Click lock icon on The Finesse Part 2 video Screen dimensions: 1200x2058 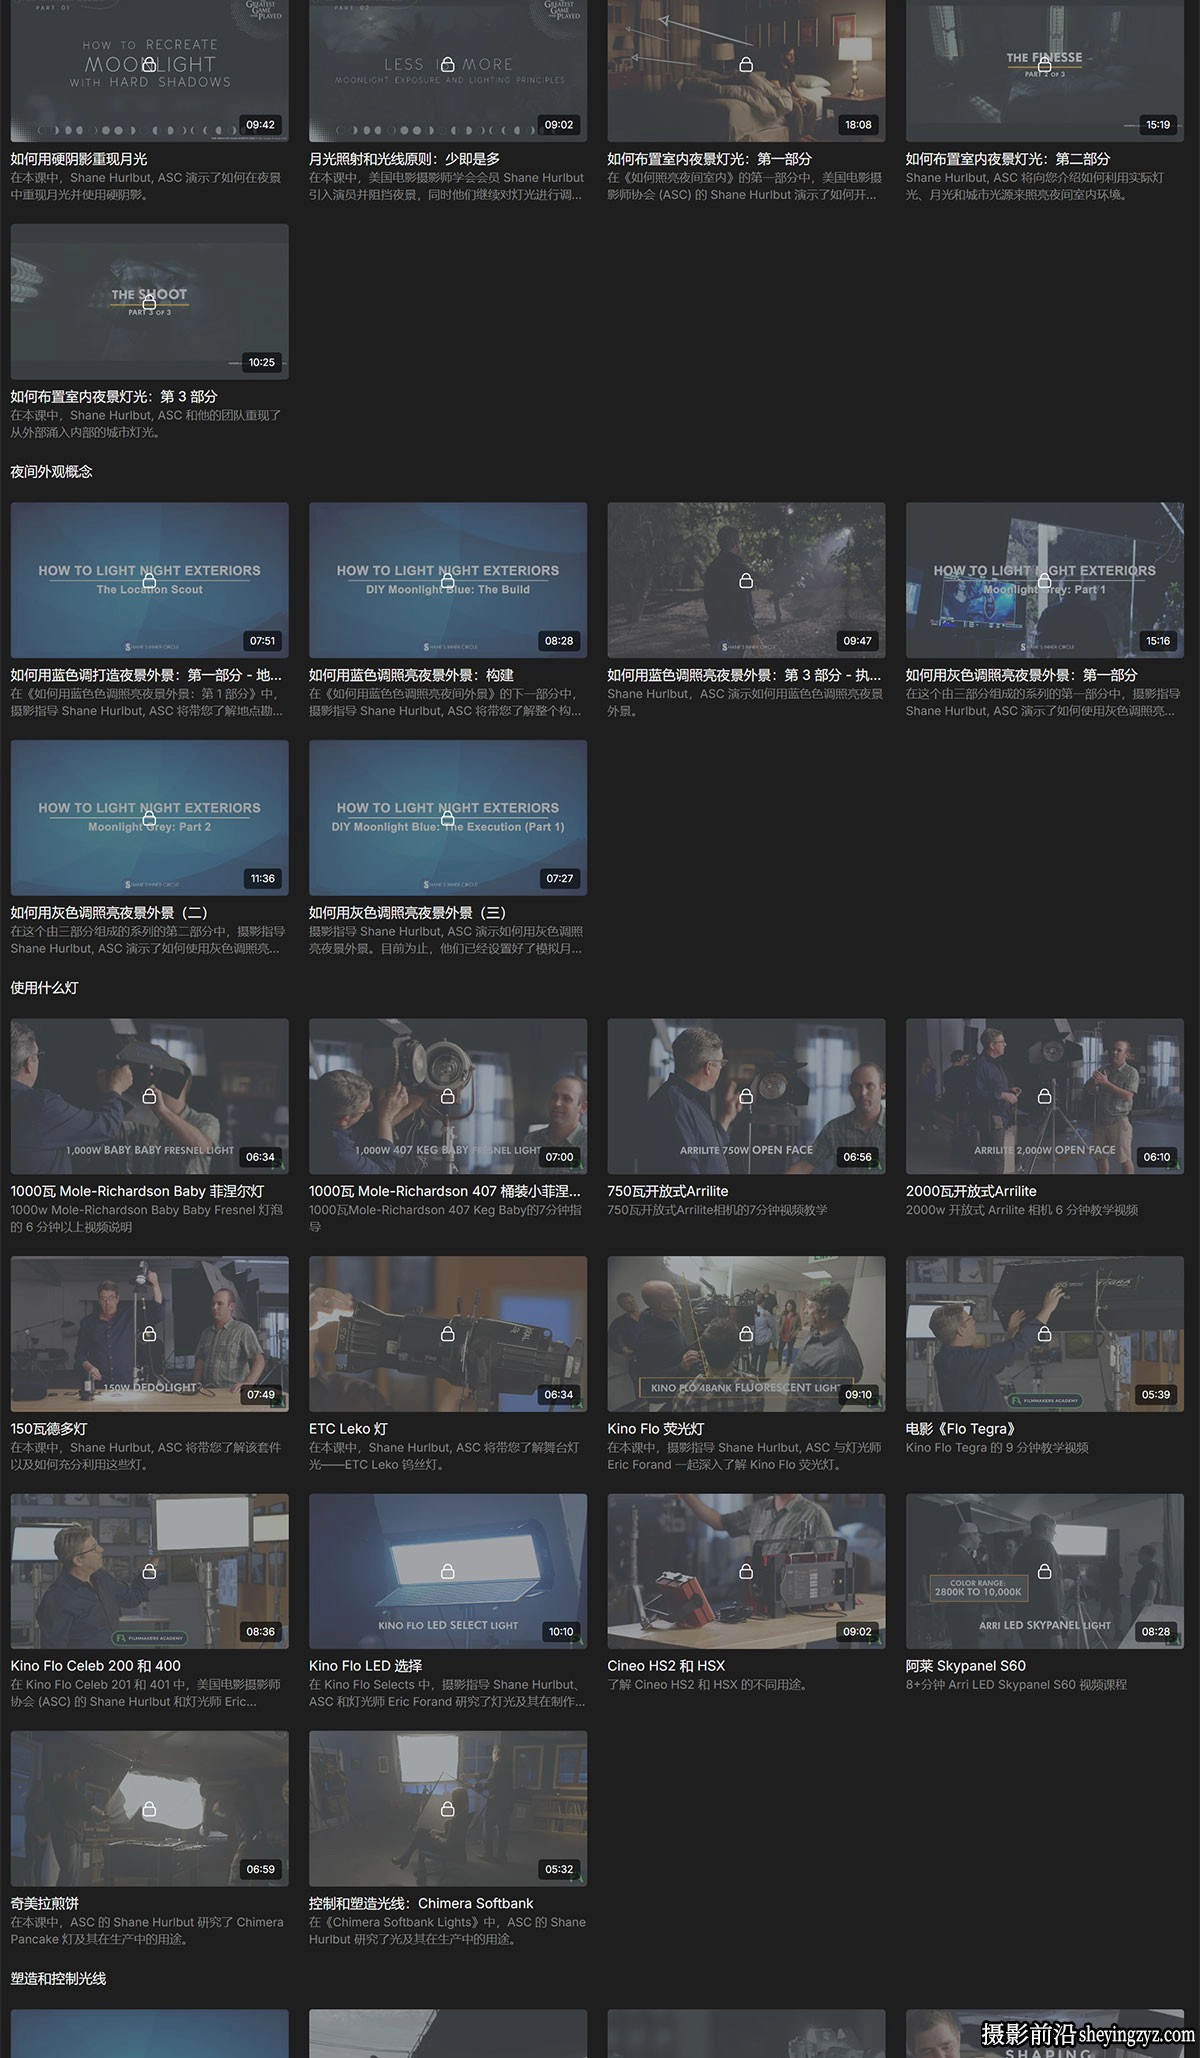coord(1044,64)
